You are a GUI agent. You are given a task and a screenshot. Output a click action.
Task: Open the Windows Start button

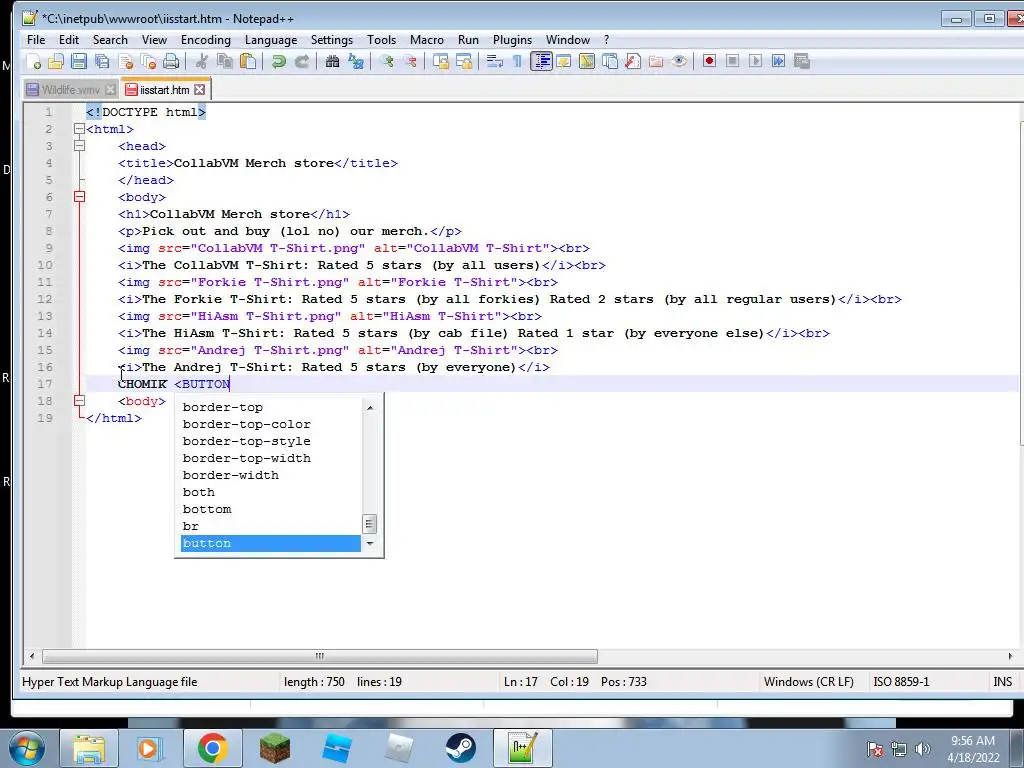click(x=27, y=748)
